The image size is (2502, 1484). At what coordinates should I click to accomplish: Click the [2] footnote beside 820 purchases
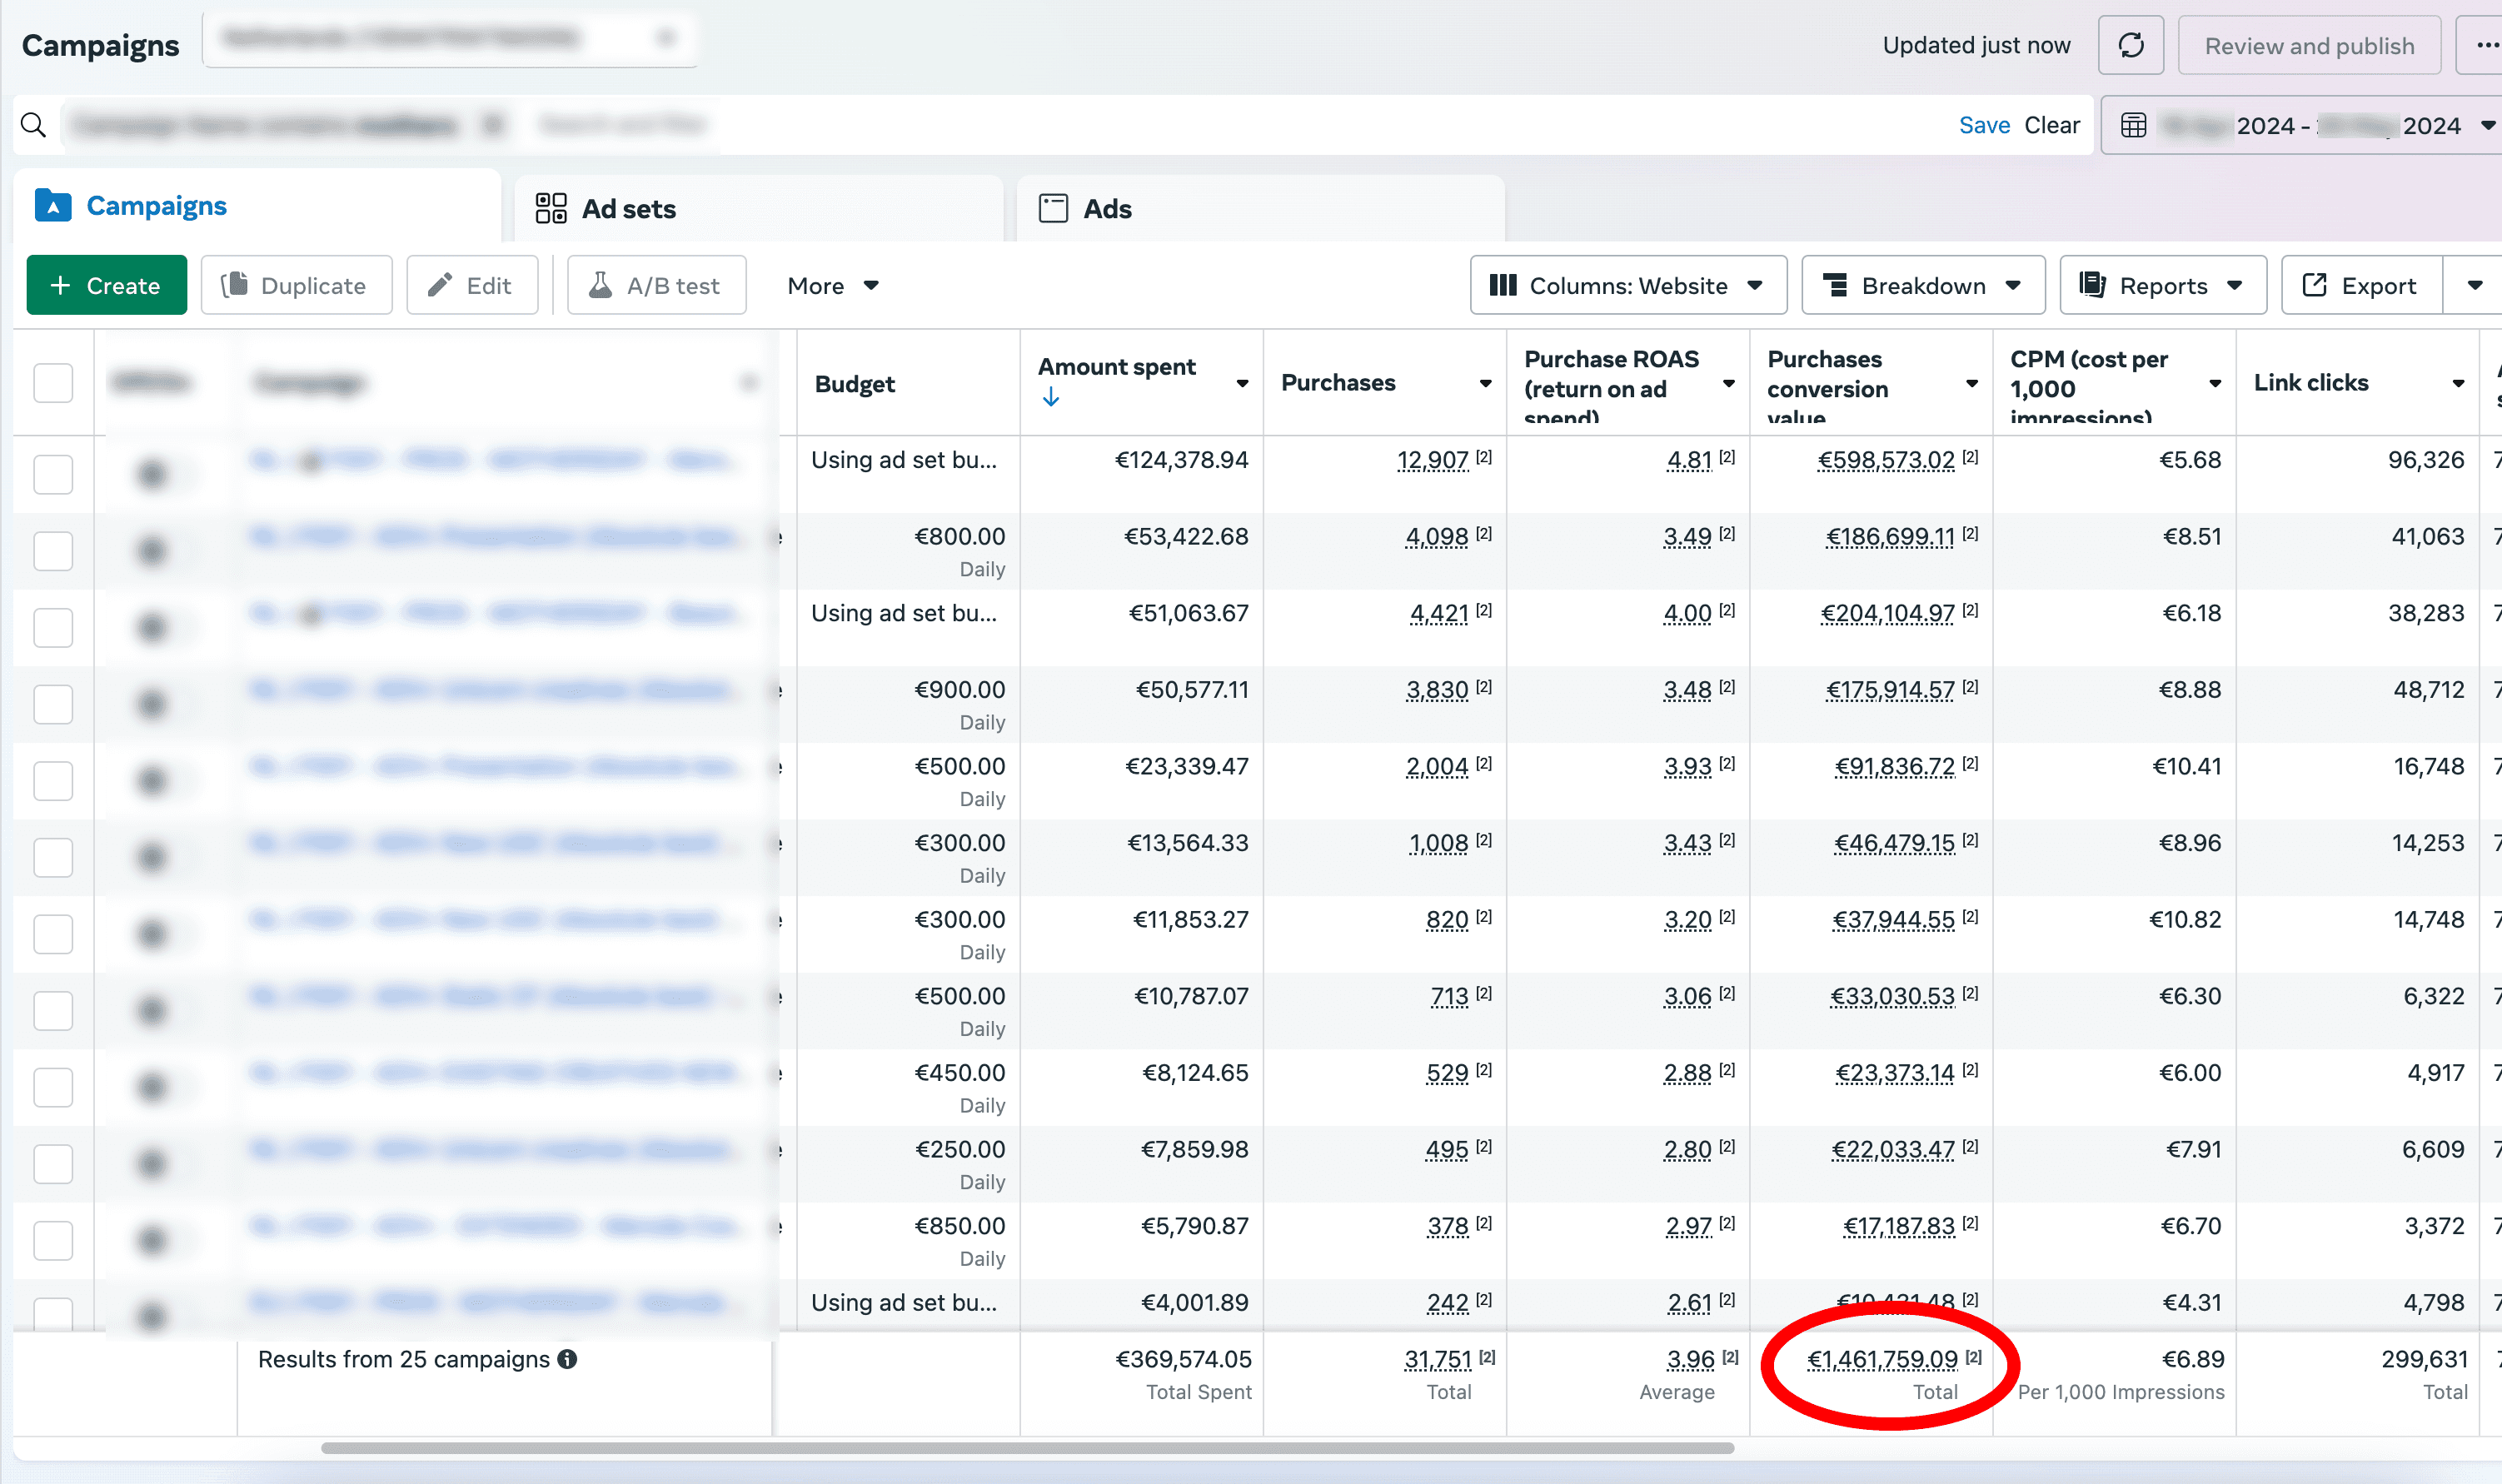pyautogui.click(x=1484, y=917)
